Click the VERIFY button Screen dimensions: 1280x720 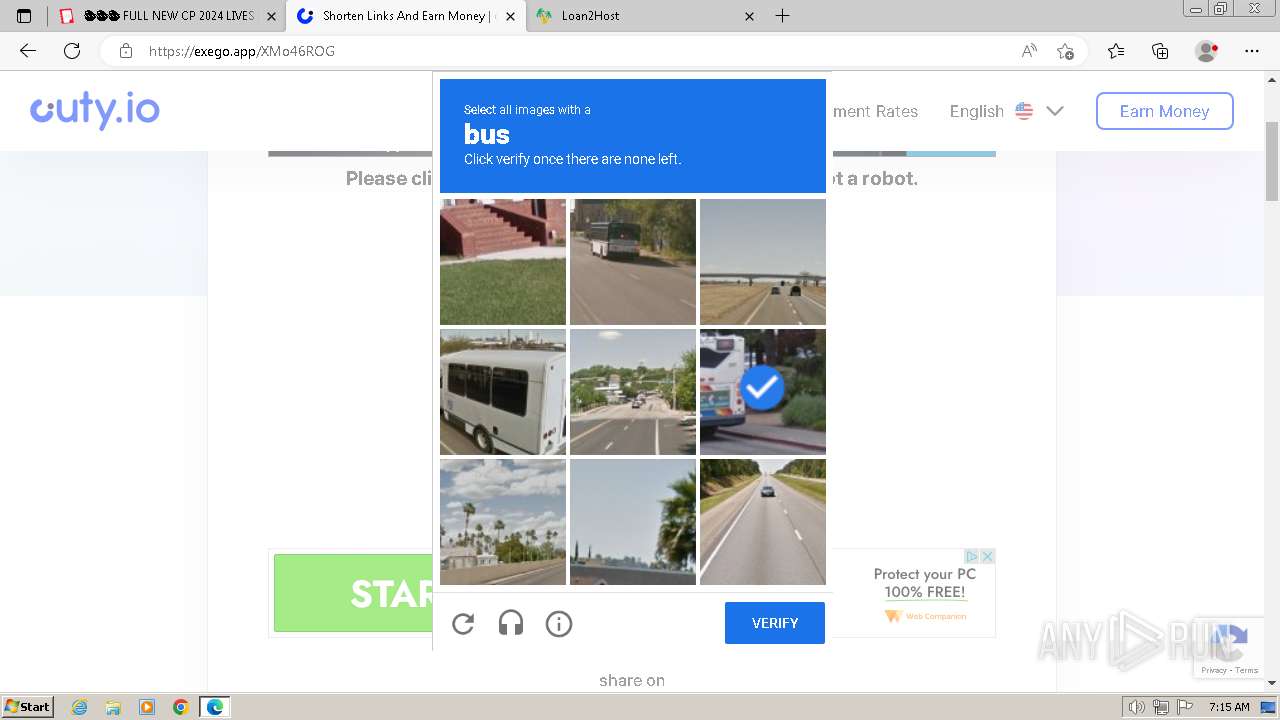[x=775, y=623]
